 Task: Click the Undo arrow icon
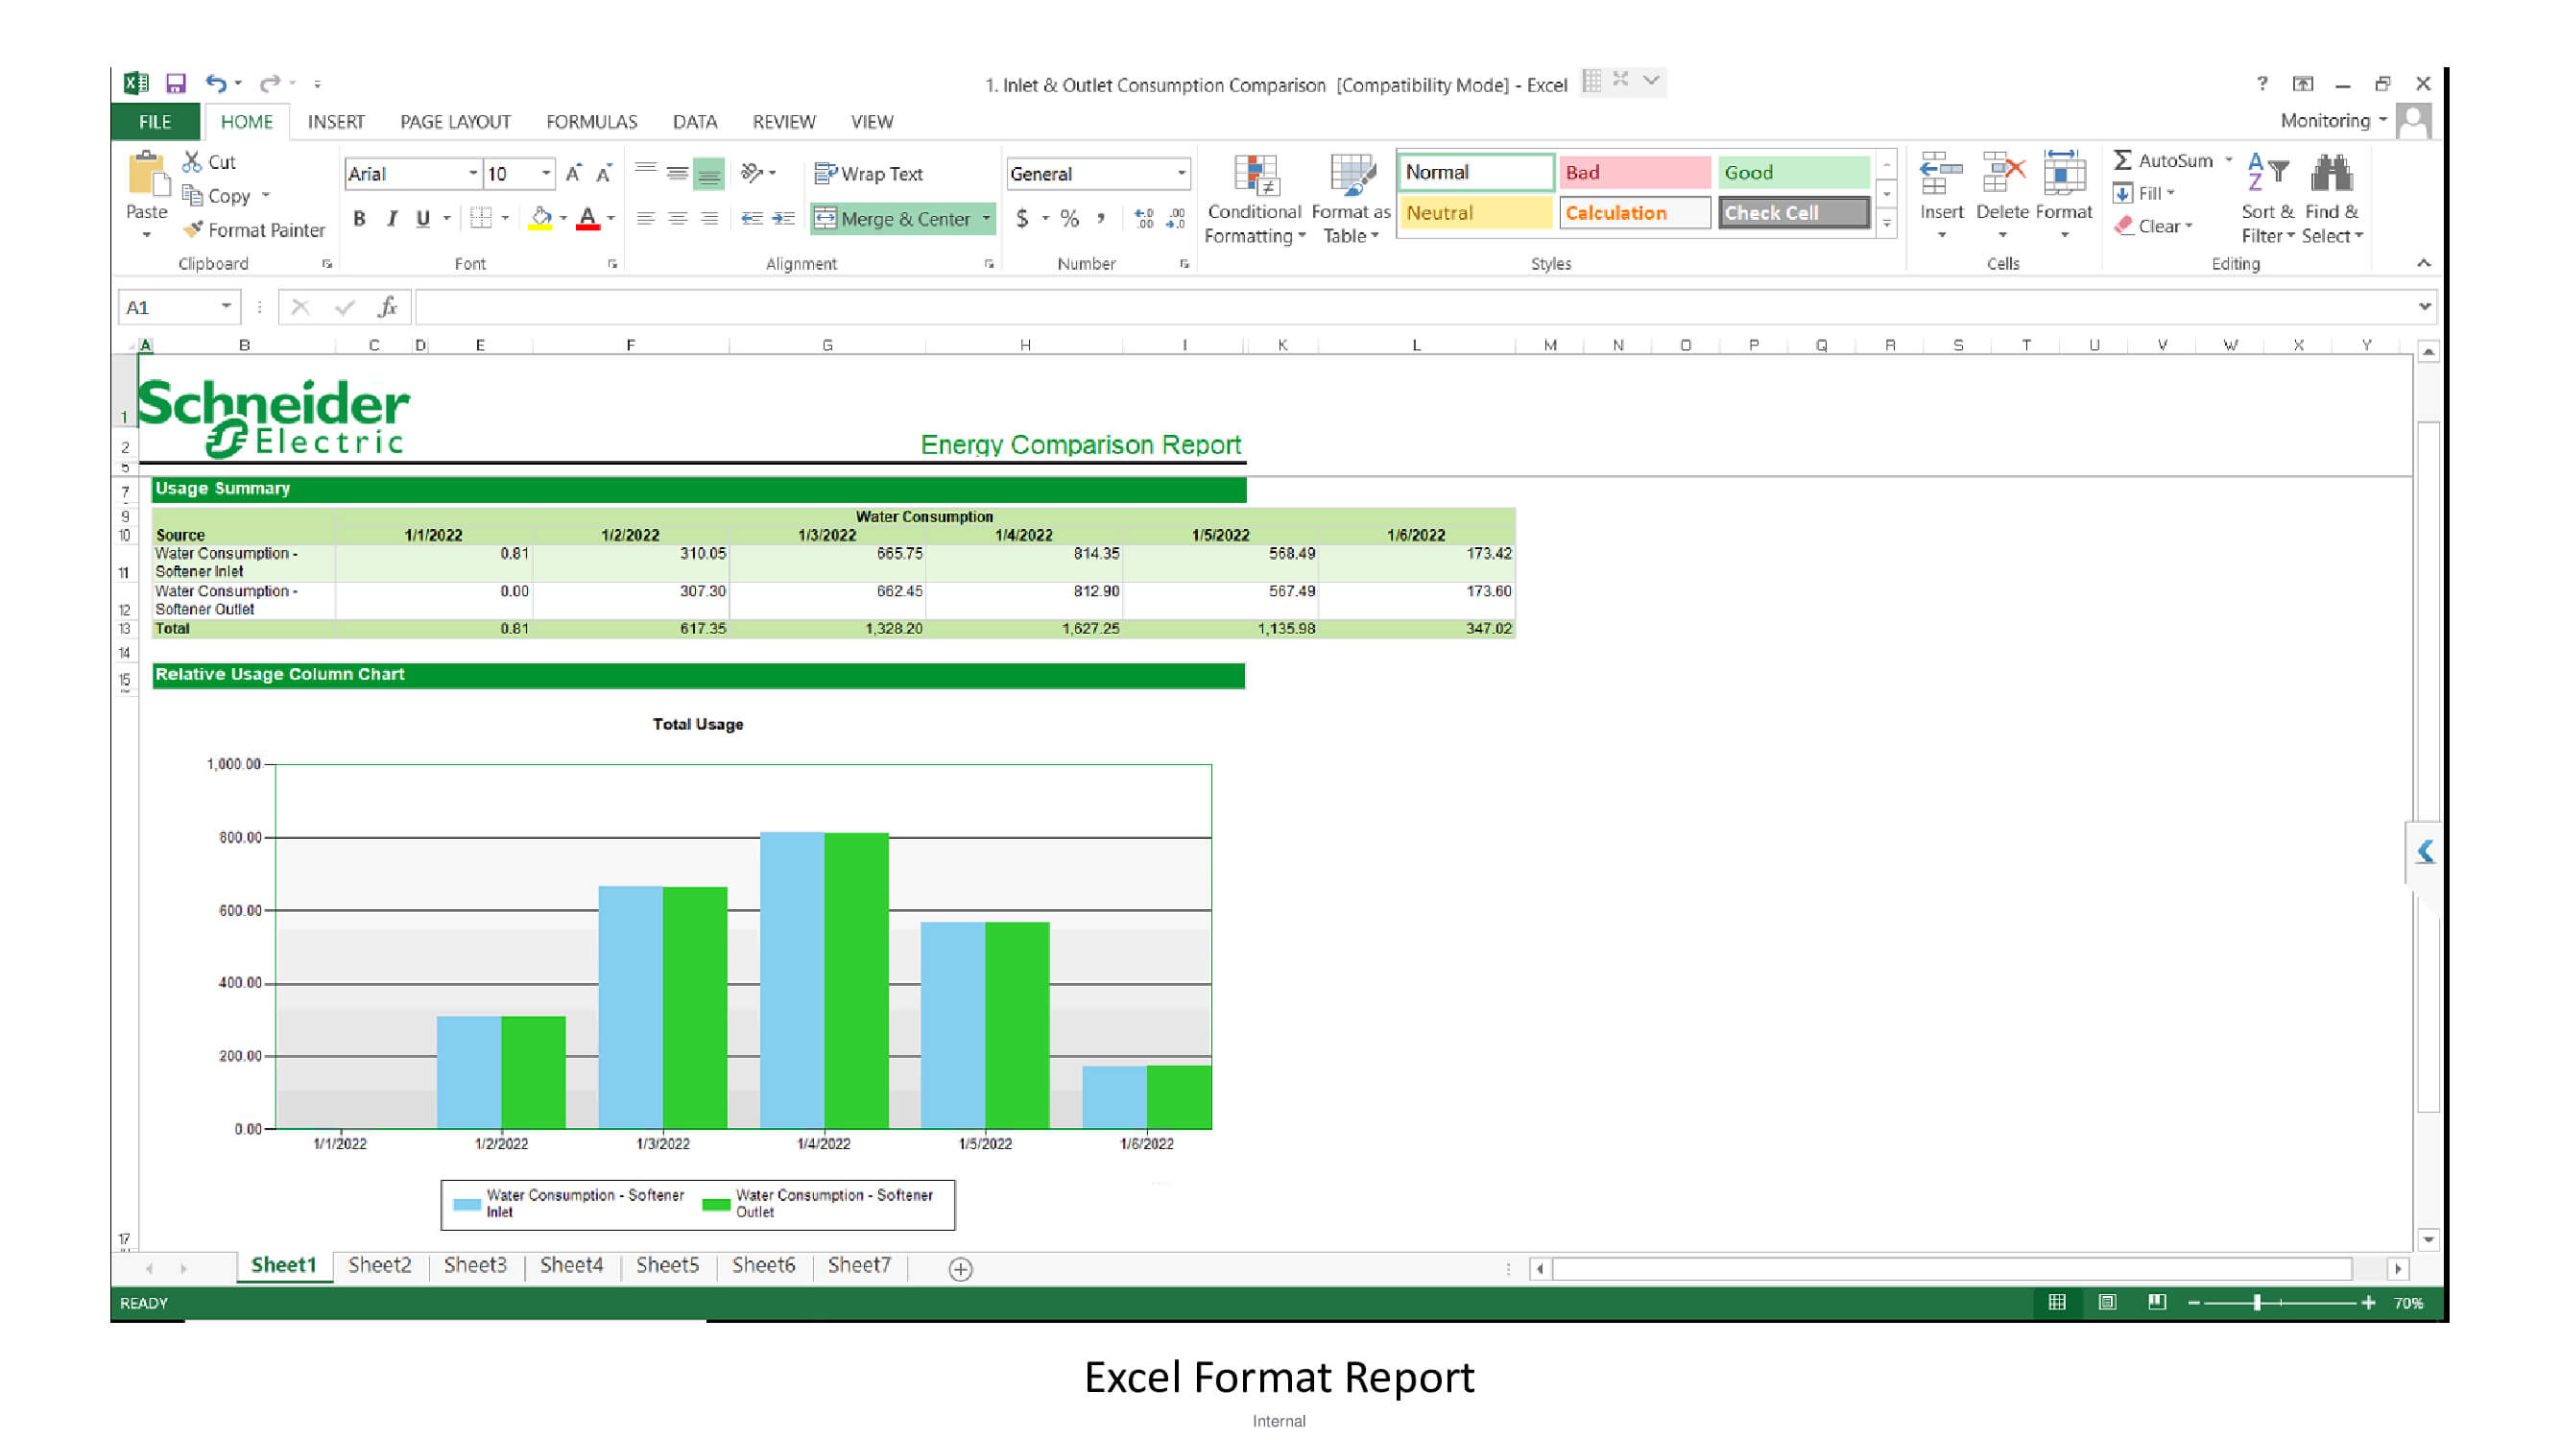pyautogui.click(x=215, y=84)
